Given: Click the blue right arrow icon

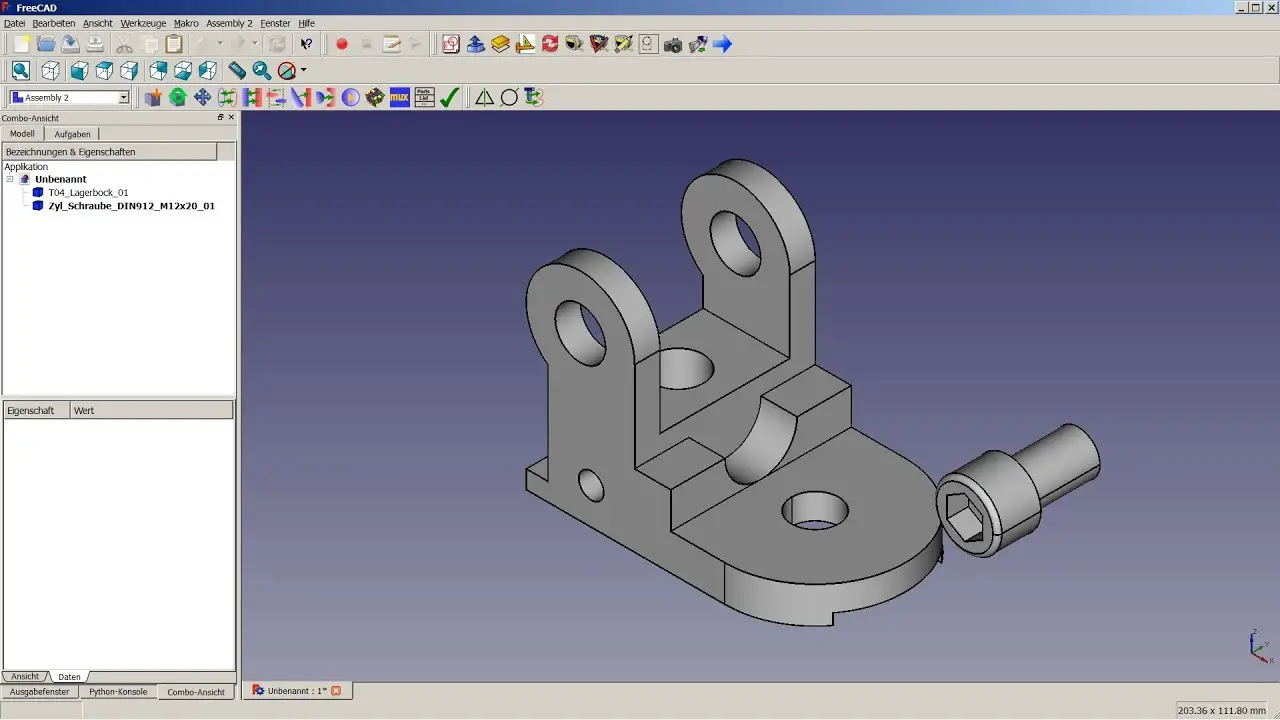Looking at the screenshot, I should coord(723,44).
